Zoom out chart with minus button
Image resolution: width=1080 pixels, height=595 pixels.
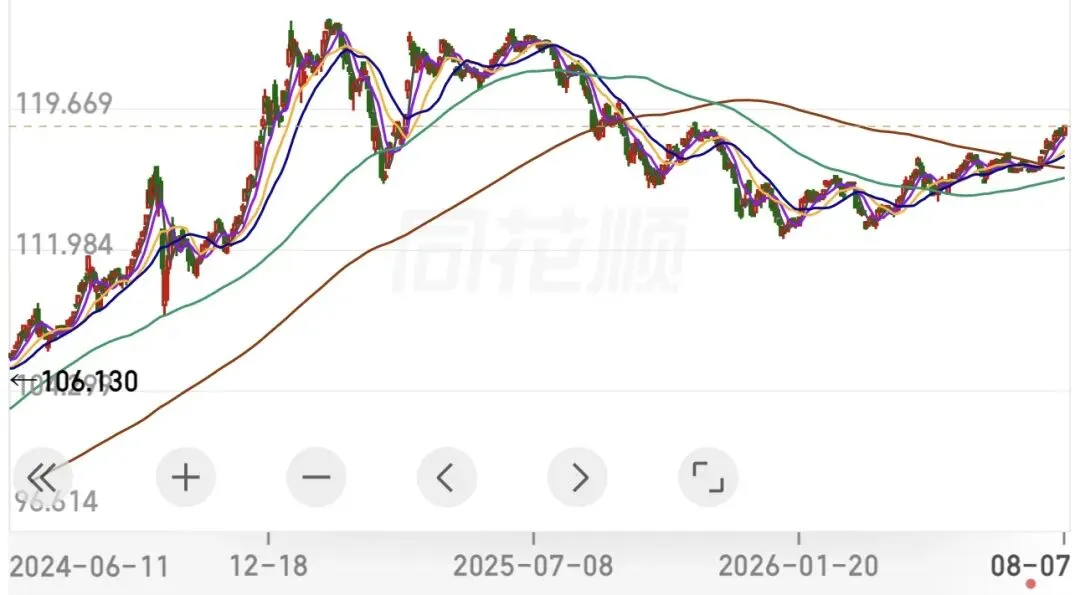pos(316,477)
